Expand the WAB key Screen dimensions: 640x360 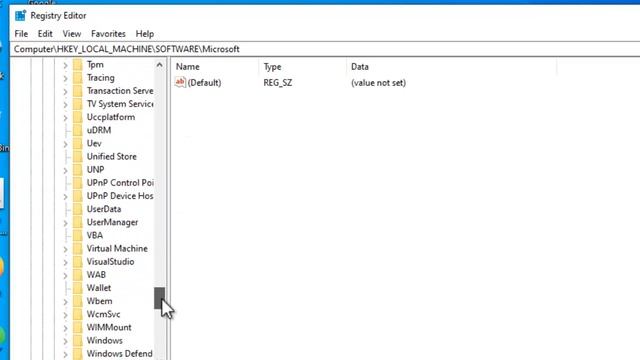tap(65, 275)
